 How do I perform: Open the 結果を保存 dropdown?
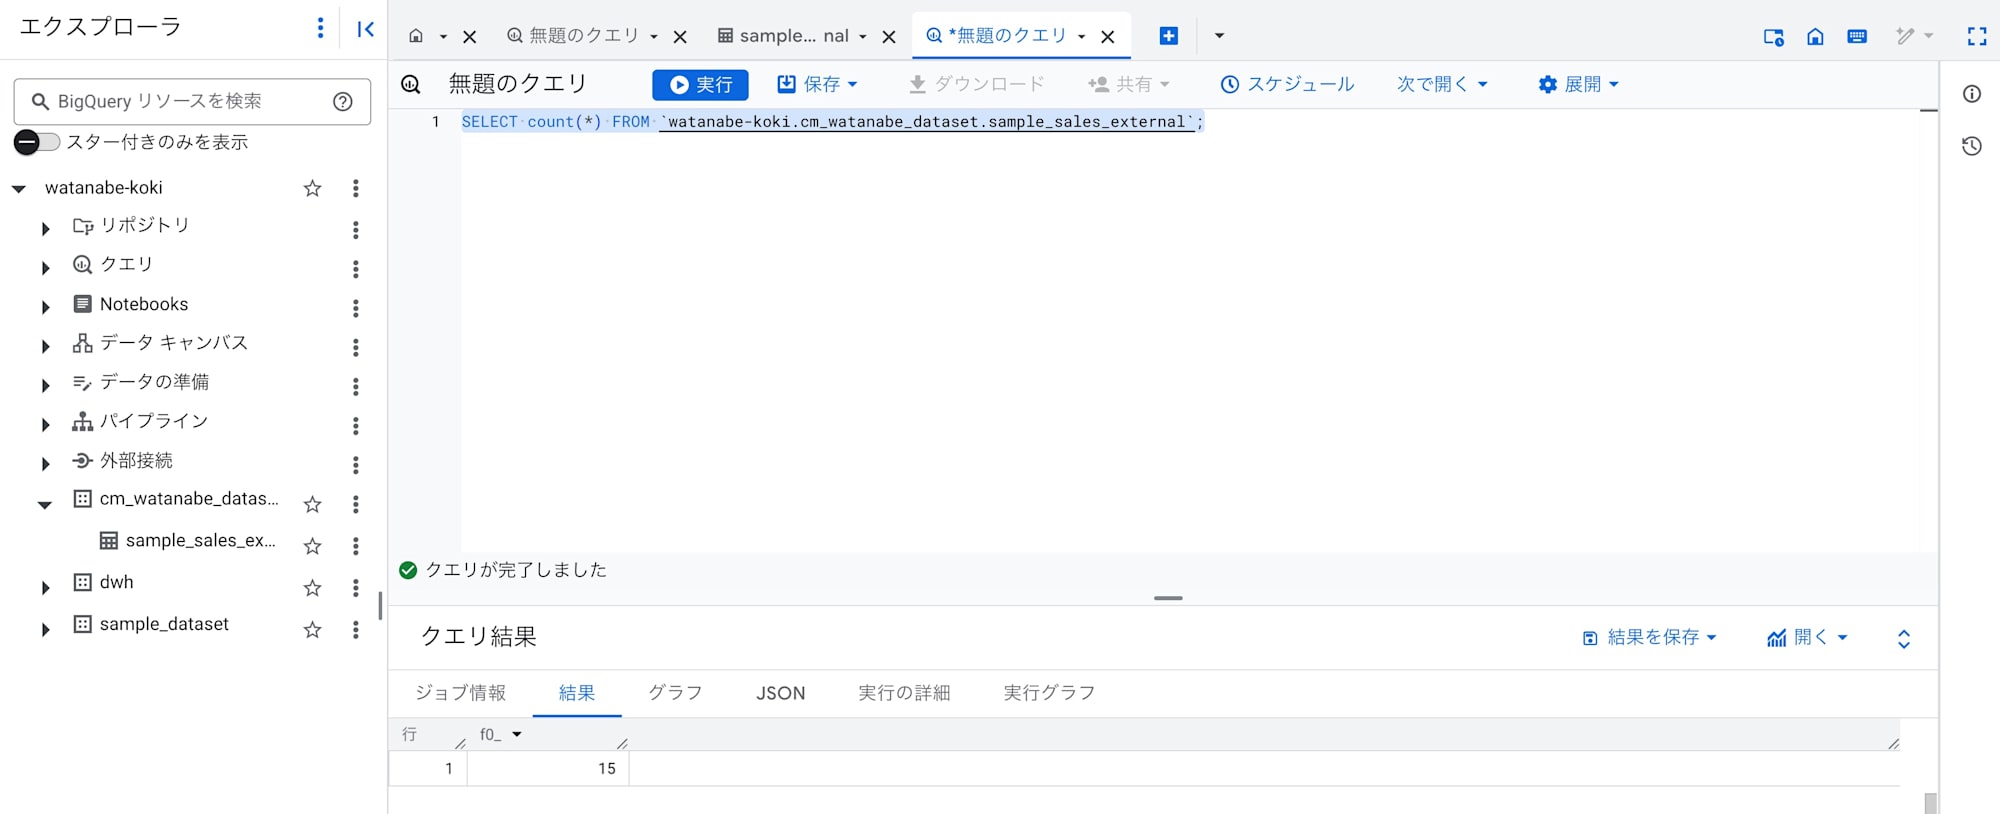tap(1649, 638)
